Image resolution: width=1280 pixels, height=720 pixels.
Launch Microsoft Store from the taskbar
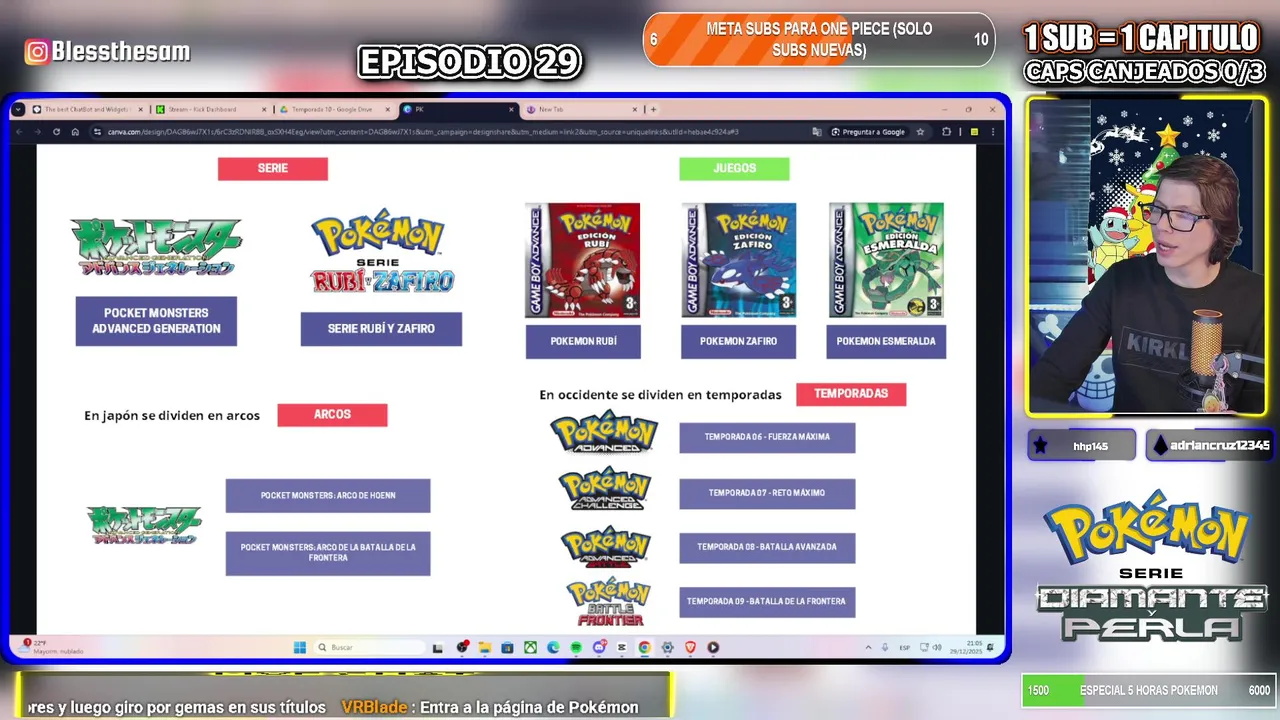pyautogui.click(x=507, y=647)
